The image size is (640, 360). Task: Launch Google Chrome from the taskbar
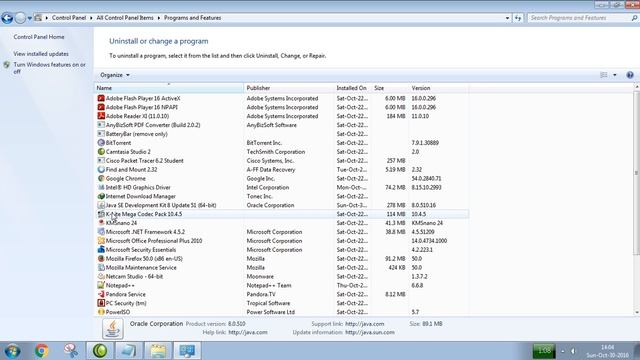[x=41, y=351]
